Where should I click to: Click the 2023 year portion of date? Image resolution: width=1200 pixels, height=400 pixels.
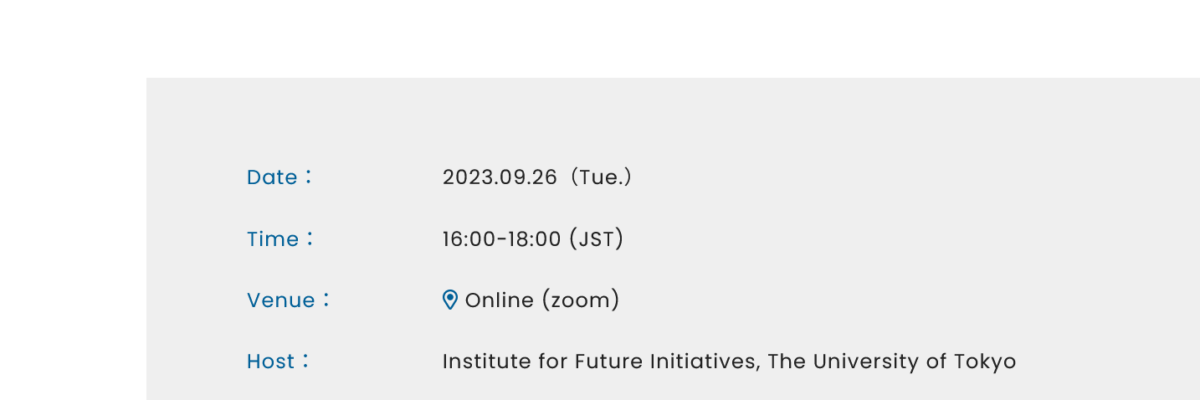[466, 177]
